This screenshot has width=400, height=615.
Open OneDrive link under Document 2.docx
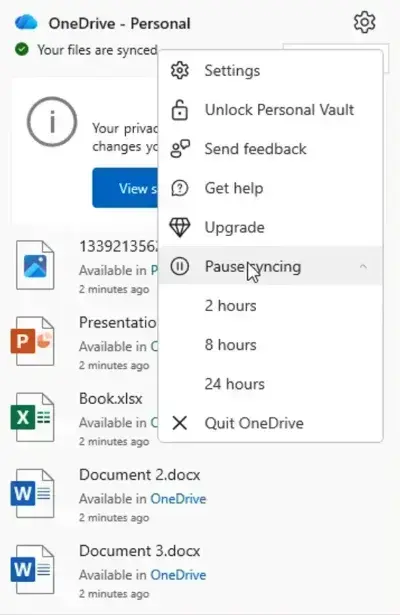click(178, 499)
